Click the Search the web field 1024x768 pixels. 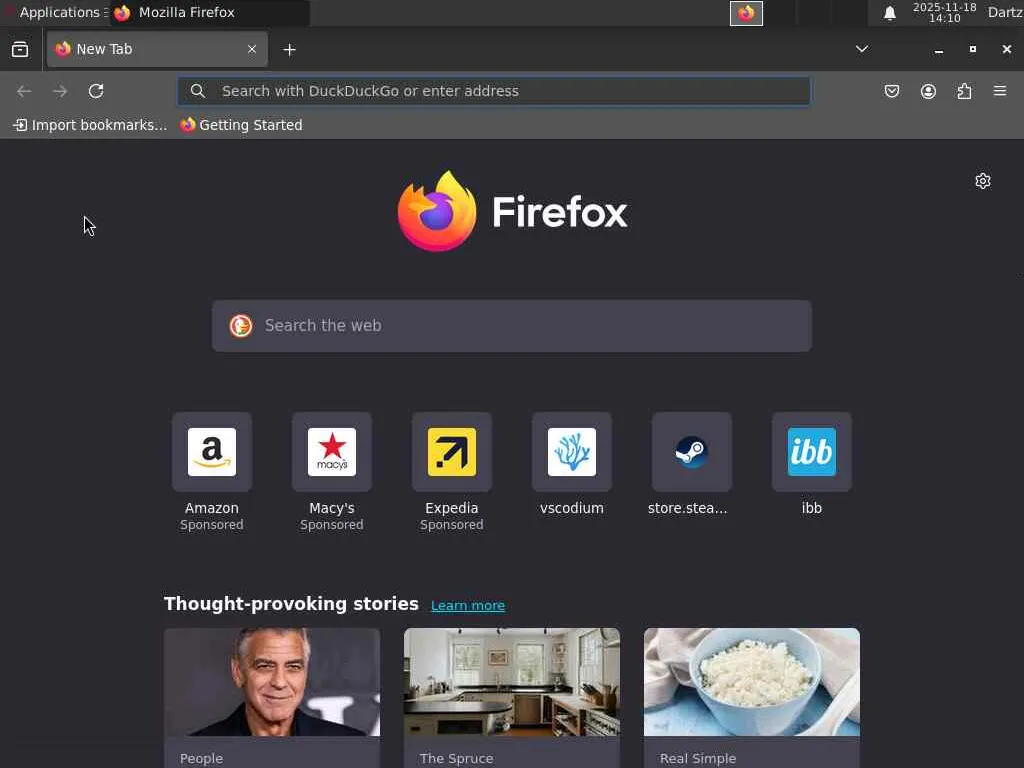pyautogui.click(x=512, y=326)
